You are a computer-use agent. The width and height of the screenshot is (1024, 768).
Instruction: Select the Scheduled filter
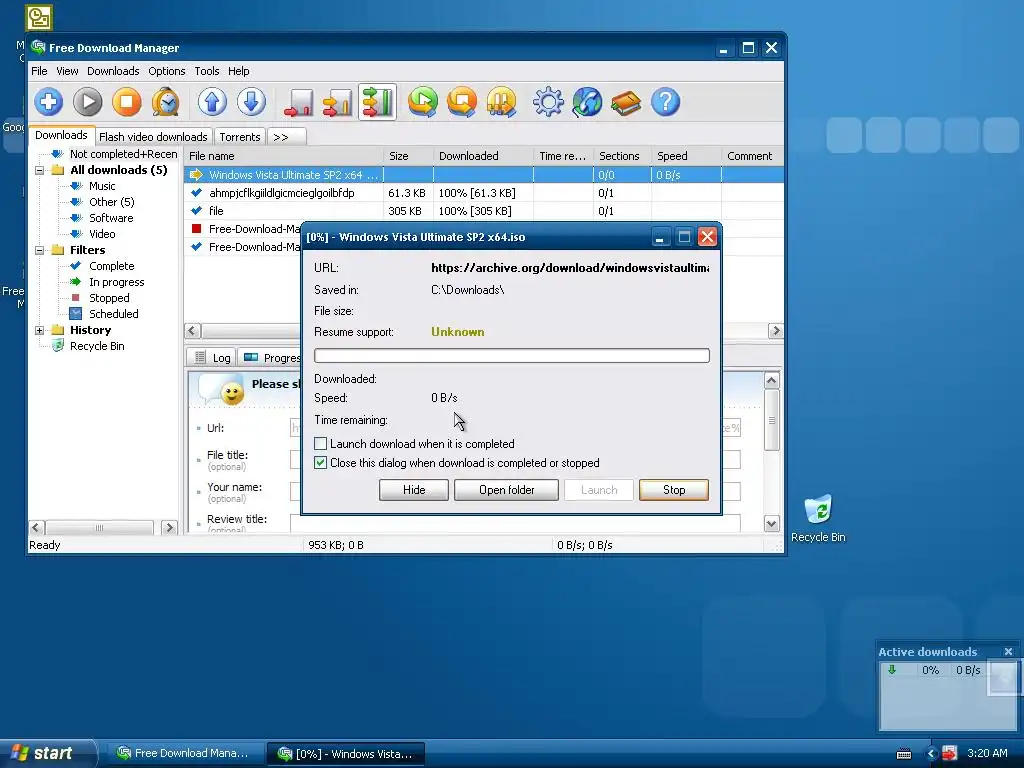point(114,314)
